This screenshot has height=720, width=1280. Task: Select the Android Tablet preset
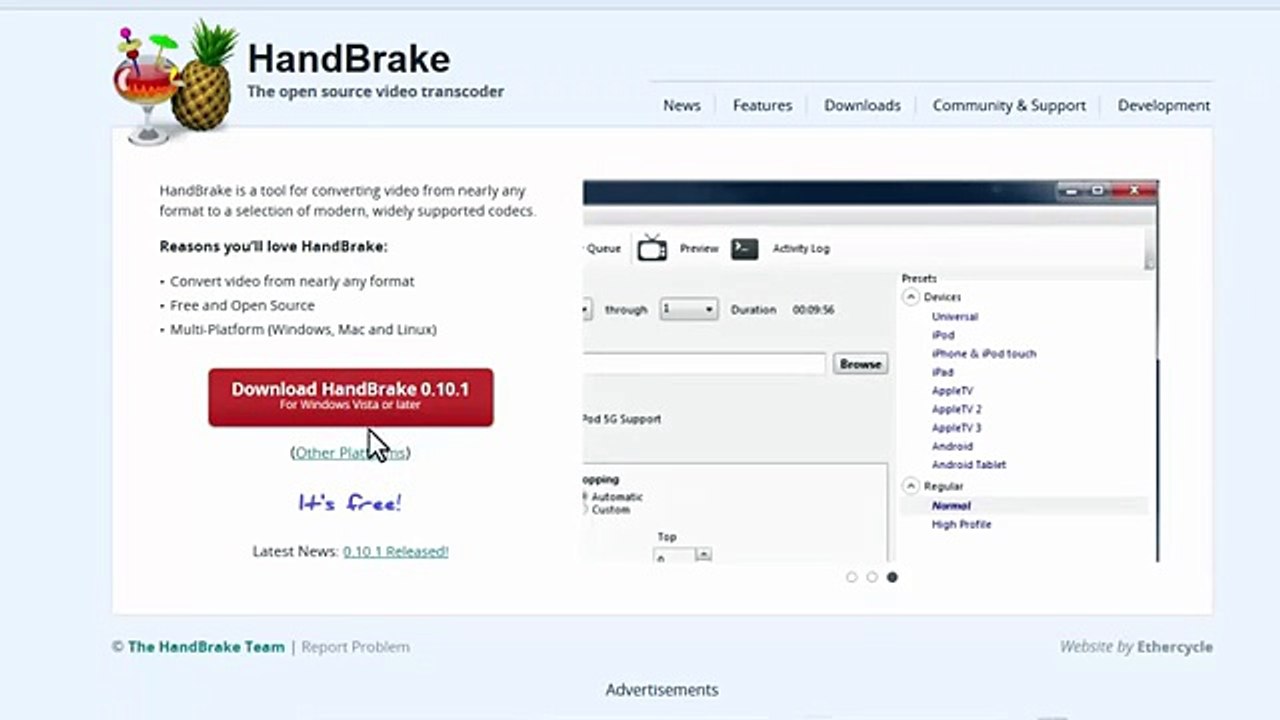(x=969, y=465)
